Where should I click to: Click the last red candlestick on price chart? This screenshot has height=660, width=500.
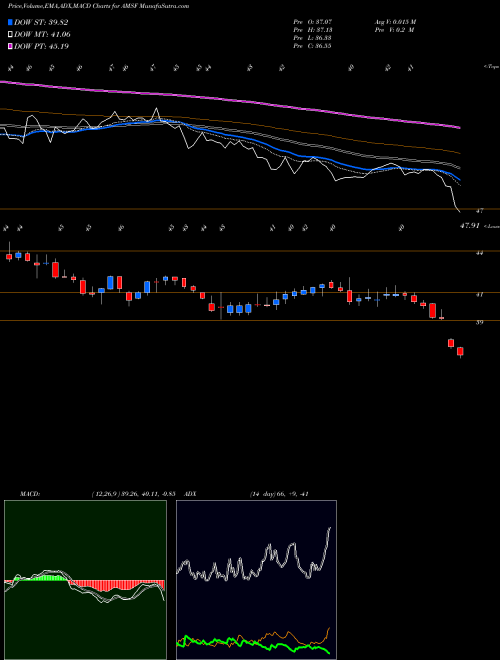tap(460, 352)
